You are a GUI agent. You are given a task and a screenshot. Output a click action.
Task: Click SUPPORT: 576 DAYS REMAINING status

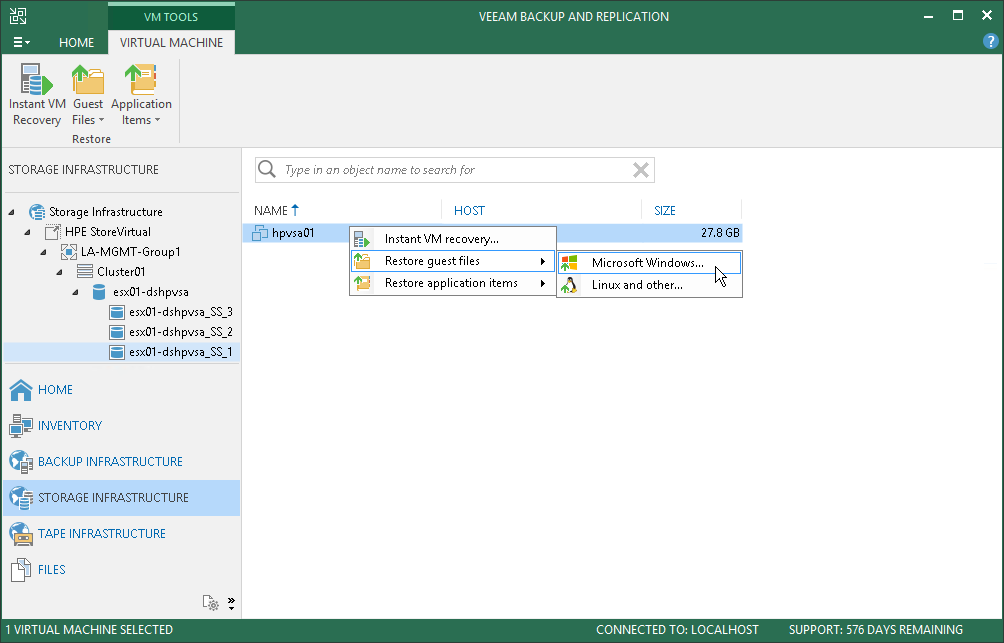pyautogui.click(x=875, y=630)
